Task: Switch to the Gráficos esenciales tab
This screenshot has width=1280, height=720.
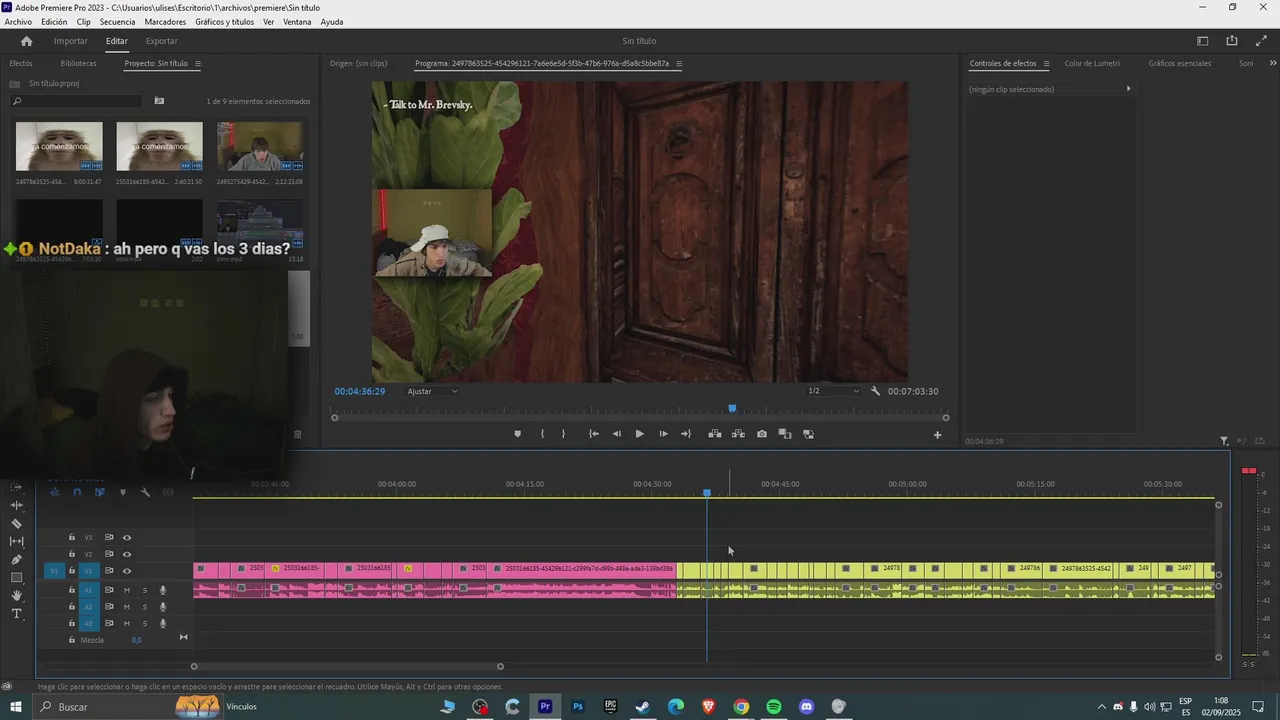Action: pos(1179,64)
